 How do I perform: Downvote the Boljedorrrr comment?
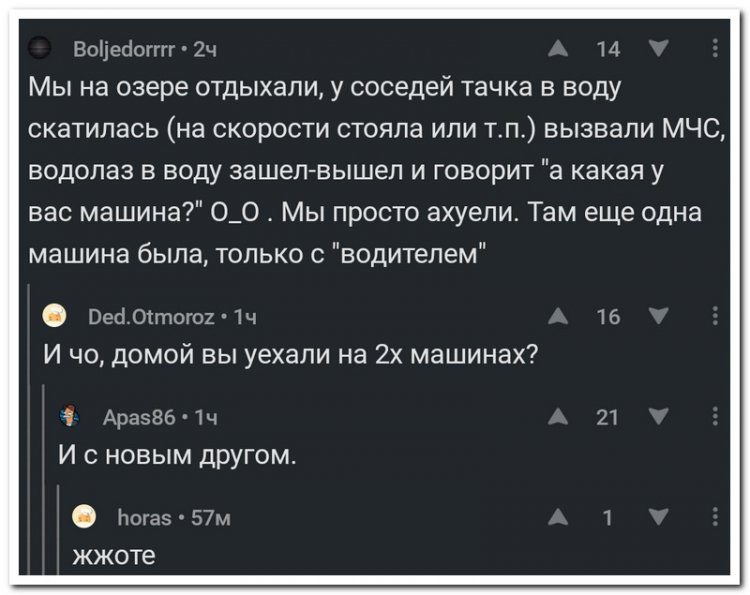click(659, 48)
